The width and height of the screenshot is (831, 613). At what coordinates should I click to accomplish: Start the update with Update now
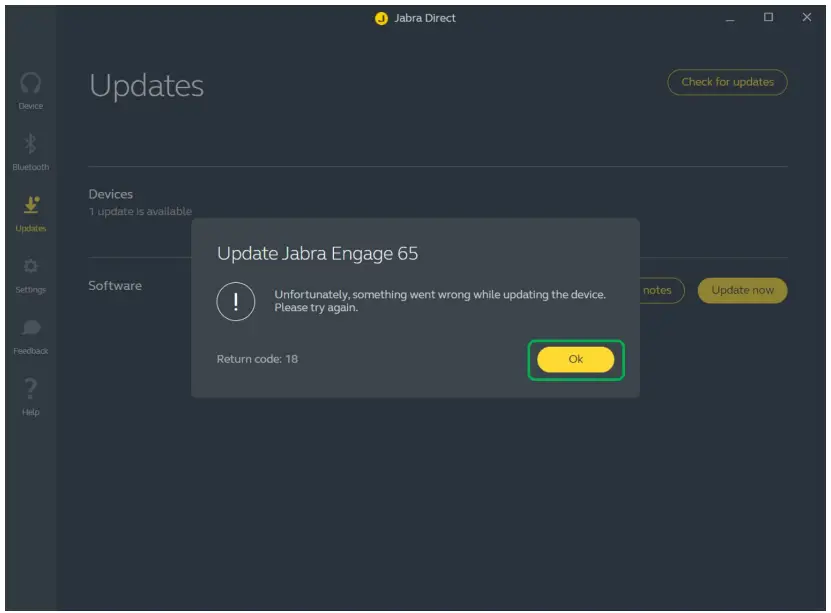742,291
